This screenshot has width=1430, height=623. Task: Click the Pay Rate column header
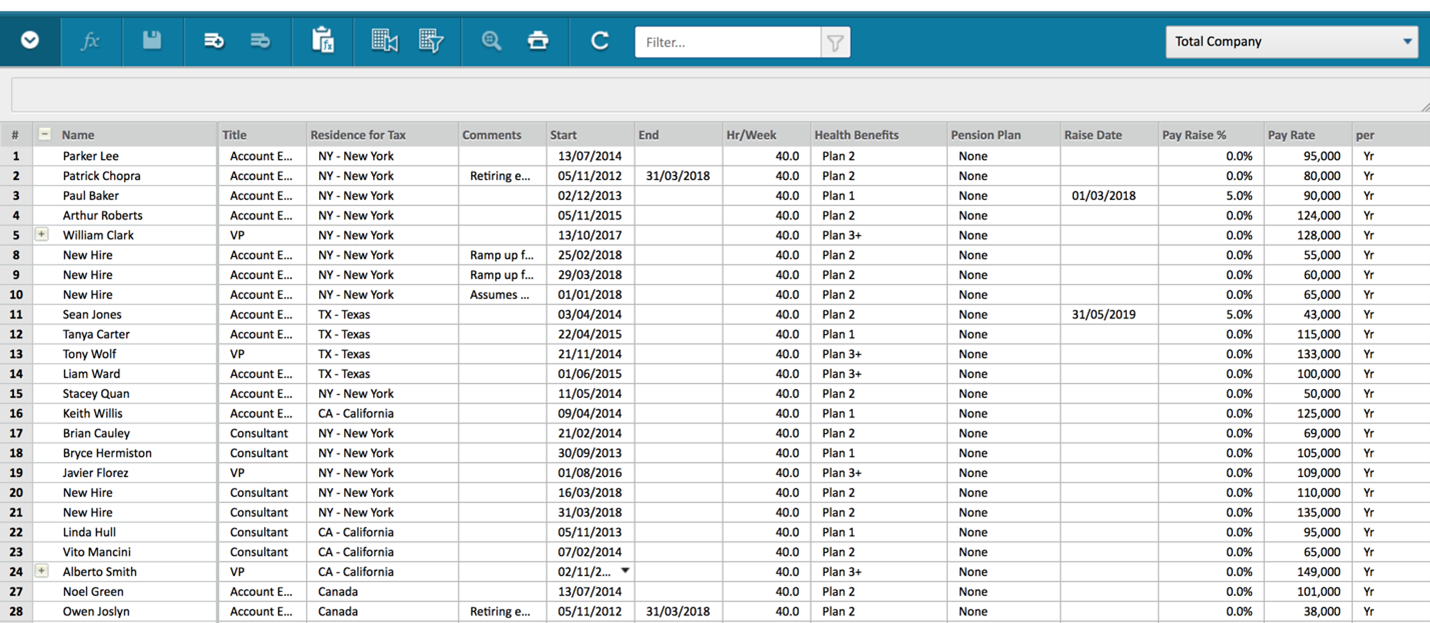pos(1291,135)
